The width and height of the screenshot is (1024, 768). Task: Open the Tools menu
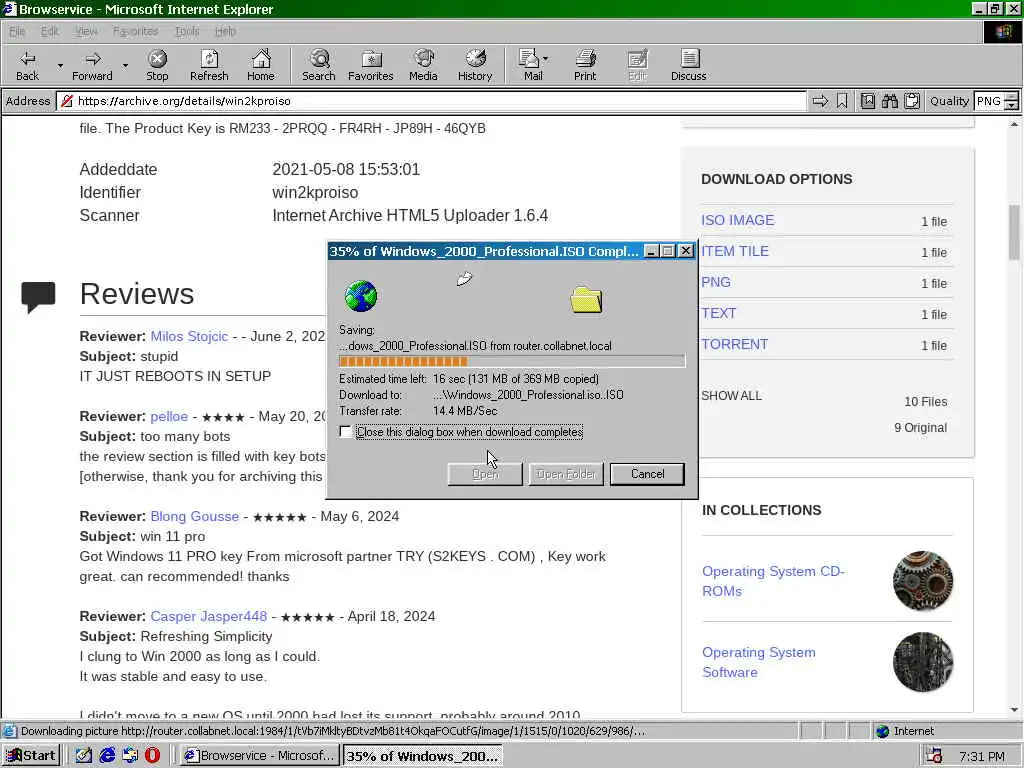point(187,31)
